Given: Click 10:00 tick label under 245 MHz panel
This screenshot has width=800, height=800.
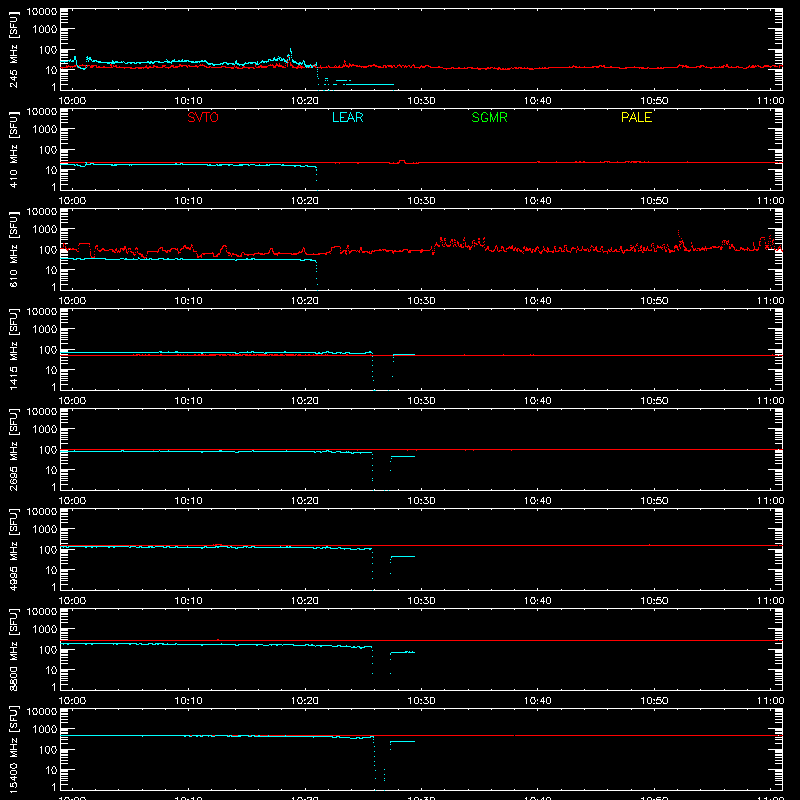Looking at the screenshot, I should (x=72, y=101).
